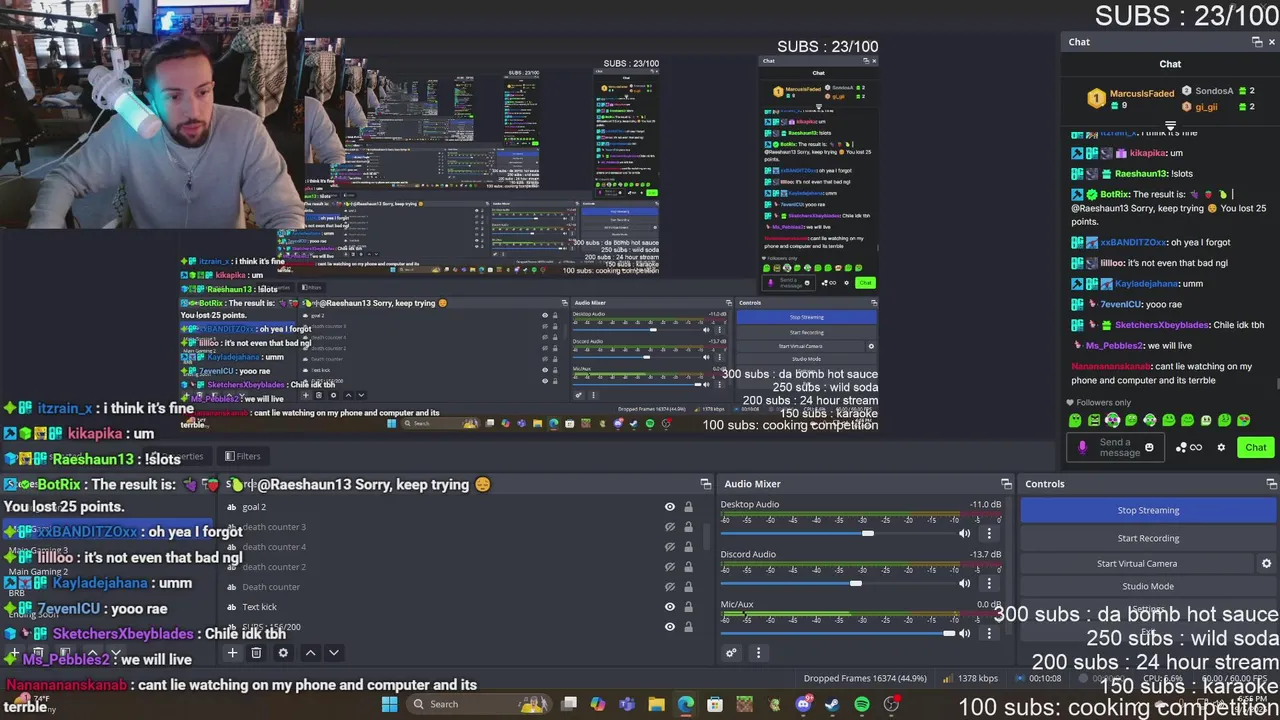Open Discord Audio options menu

pos(989,583)
